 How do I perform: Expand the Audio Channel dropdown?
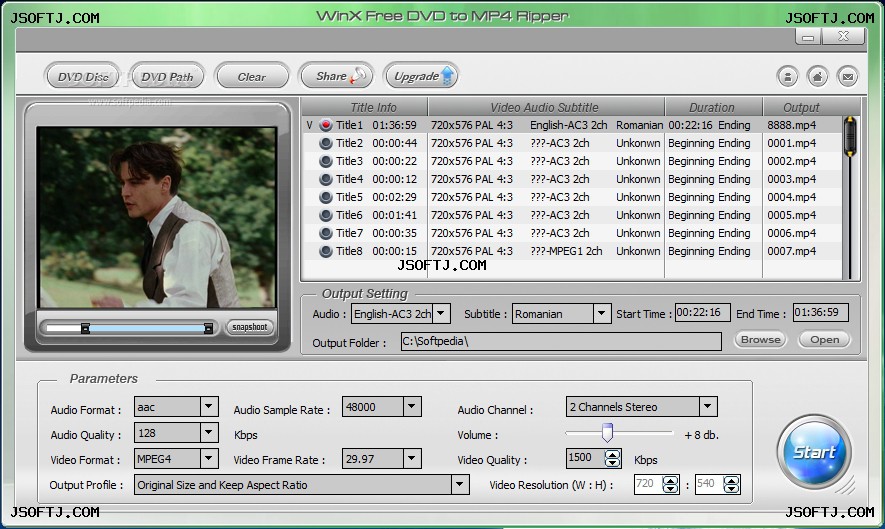point(708,406)
